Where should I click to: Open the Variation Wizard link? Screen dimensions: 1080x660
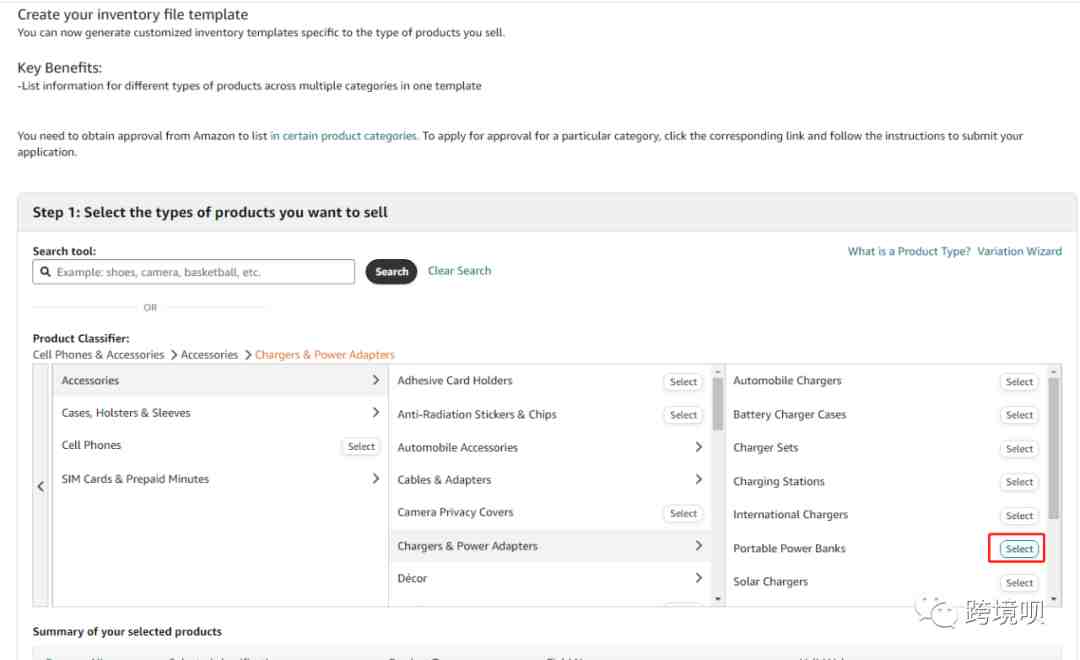(x=1019, y=251)
